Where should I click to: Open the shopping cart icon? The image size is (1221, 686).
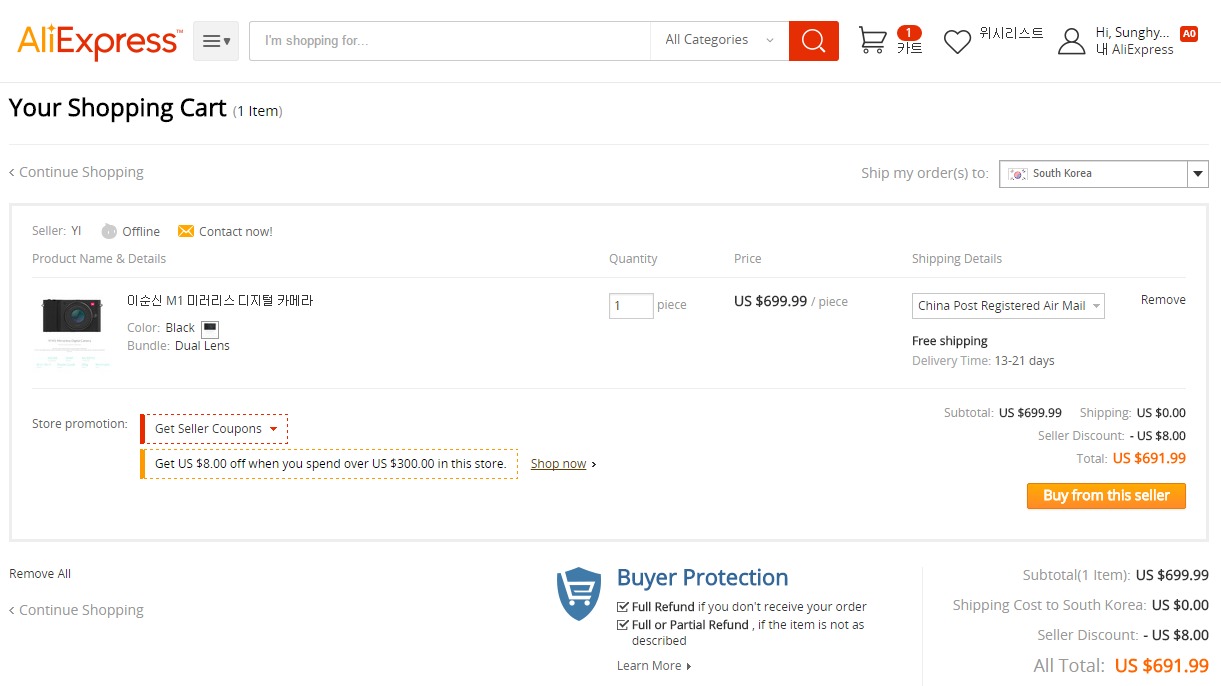(x=873, y=40)
